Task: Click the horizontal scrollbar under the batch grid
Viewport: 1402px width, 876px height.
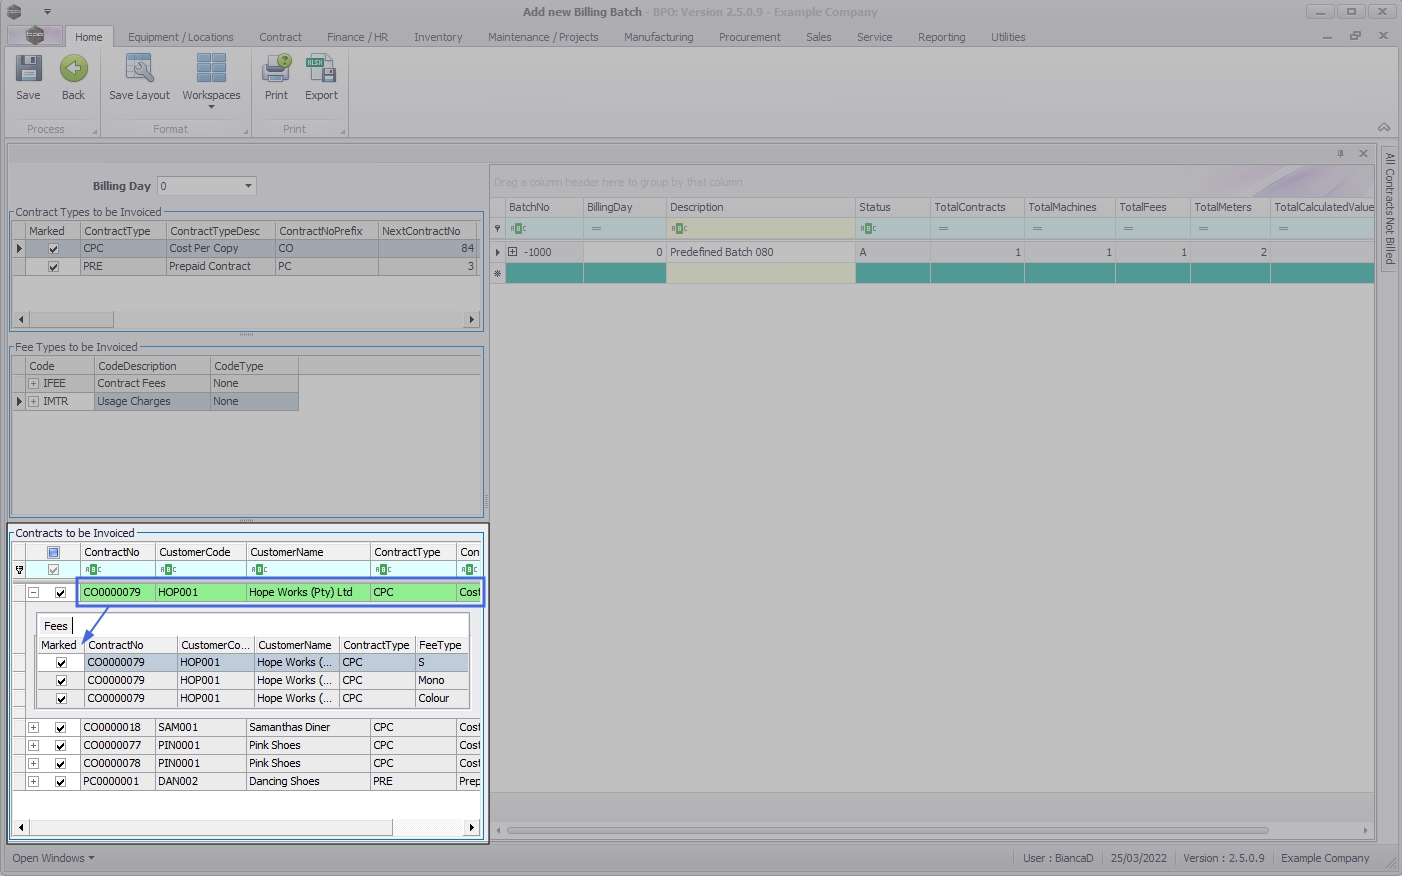Action: point(886,830)
